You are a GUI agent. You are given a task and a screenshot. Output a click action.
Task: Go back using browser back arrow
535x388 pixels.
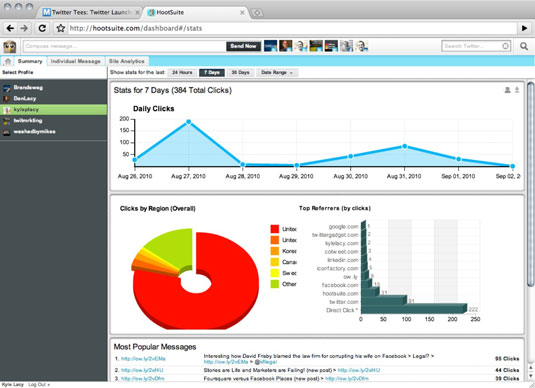pyautogui.click(x=10, y=28)
